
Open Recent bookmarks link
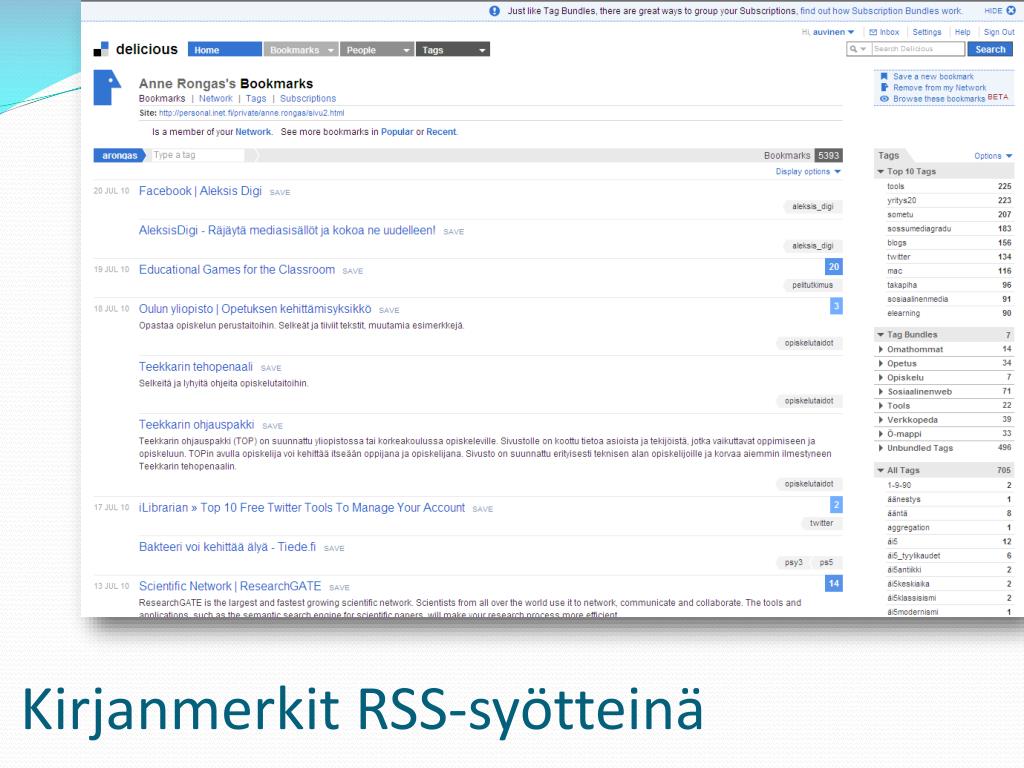coord(441,132)
